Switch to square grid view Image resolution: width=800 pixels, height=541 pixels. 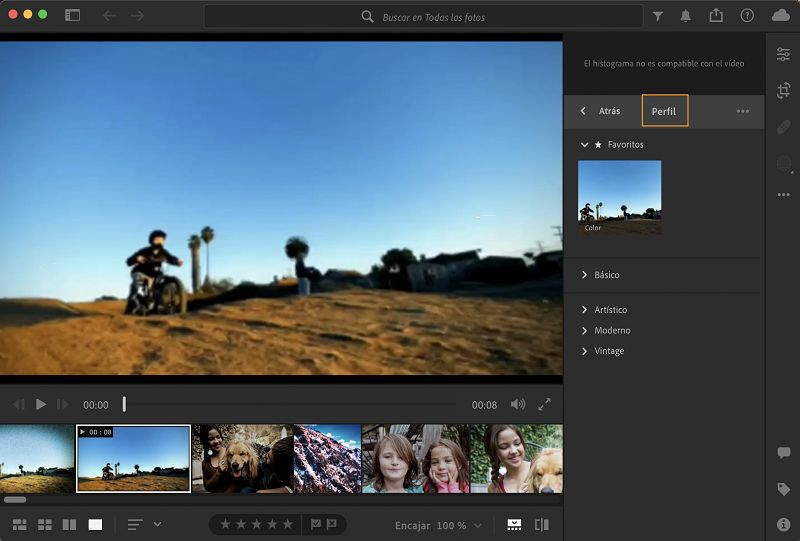coord(45,524)
